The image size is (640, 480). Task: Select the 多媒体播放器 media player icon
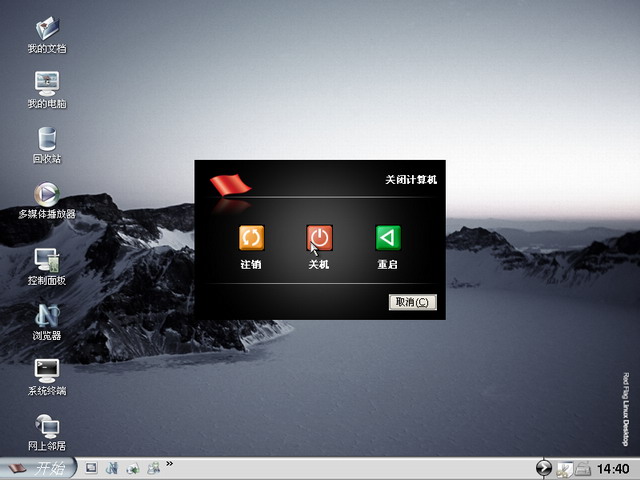coord(47,200)
